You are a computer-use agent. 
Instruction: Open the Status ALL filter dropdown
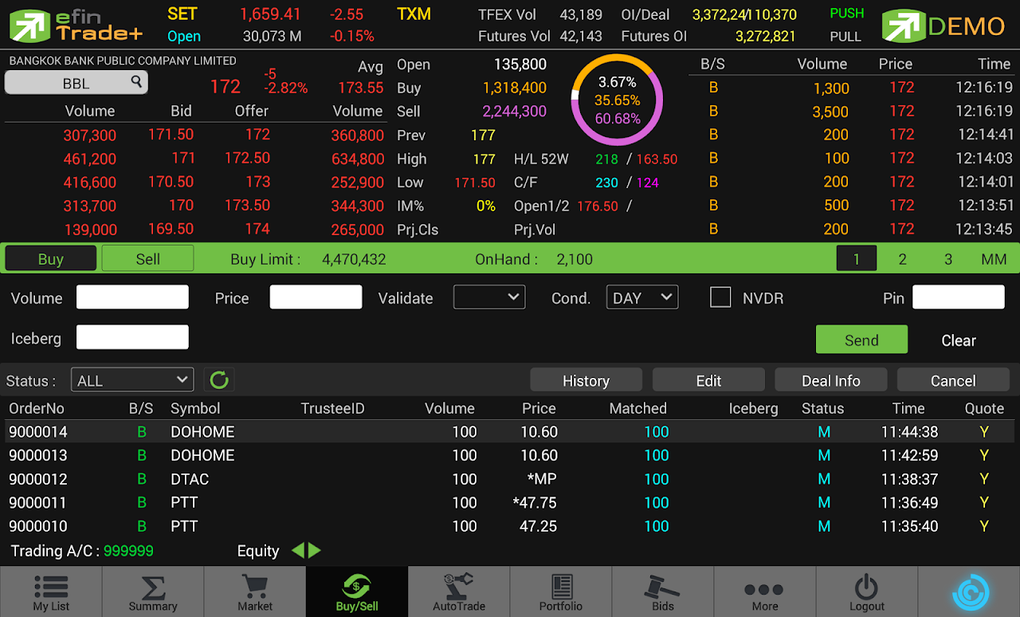[131, 379]
